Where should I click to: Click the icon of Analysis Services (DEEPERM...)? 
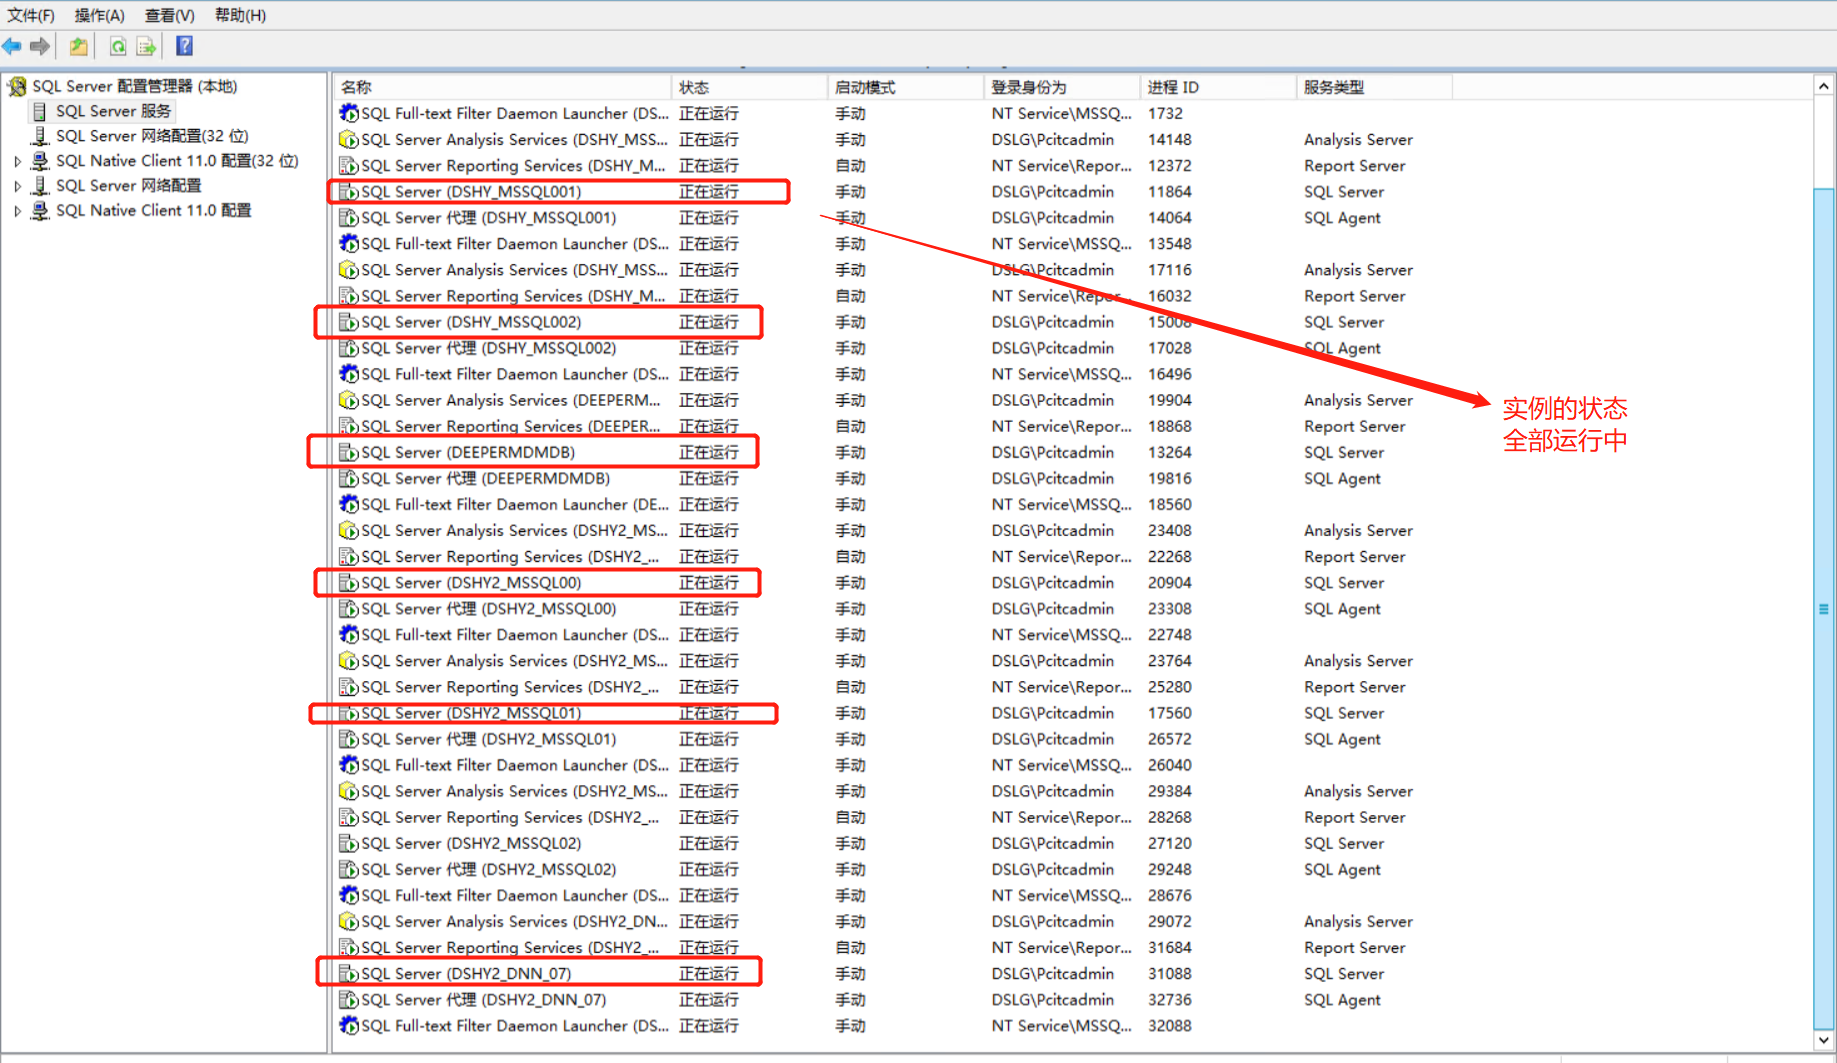(348, 400)
